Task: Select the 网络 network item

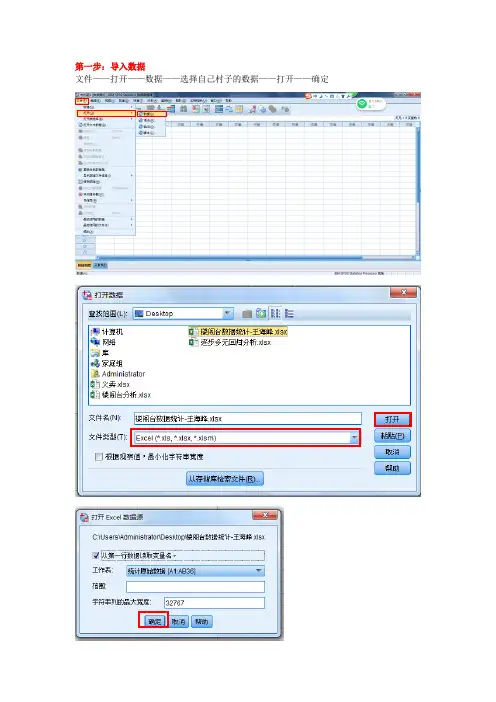Action: tap(103, 342)
